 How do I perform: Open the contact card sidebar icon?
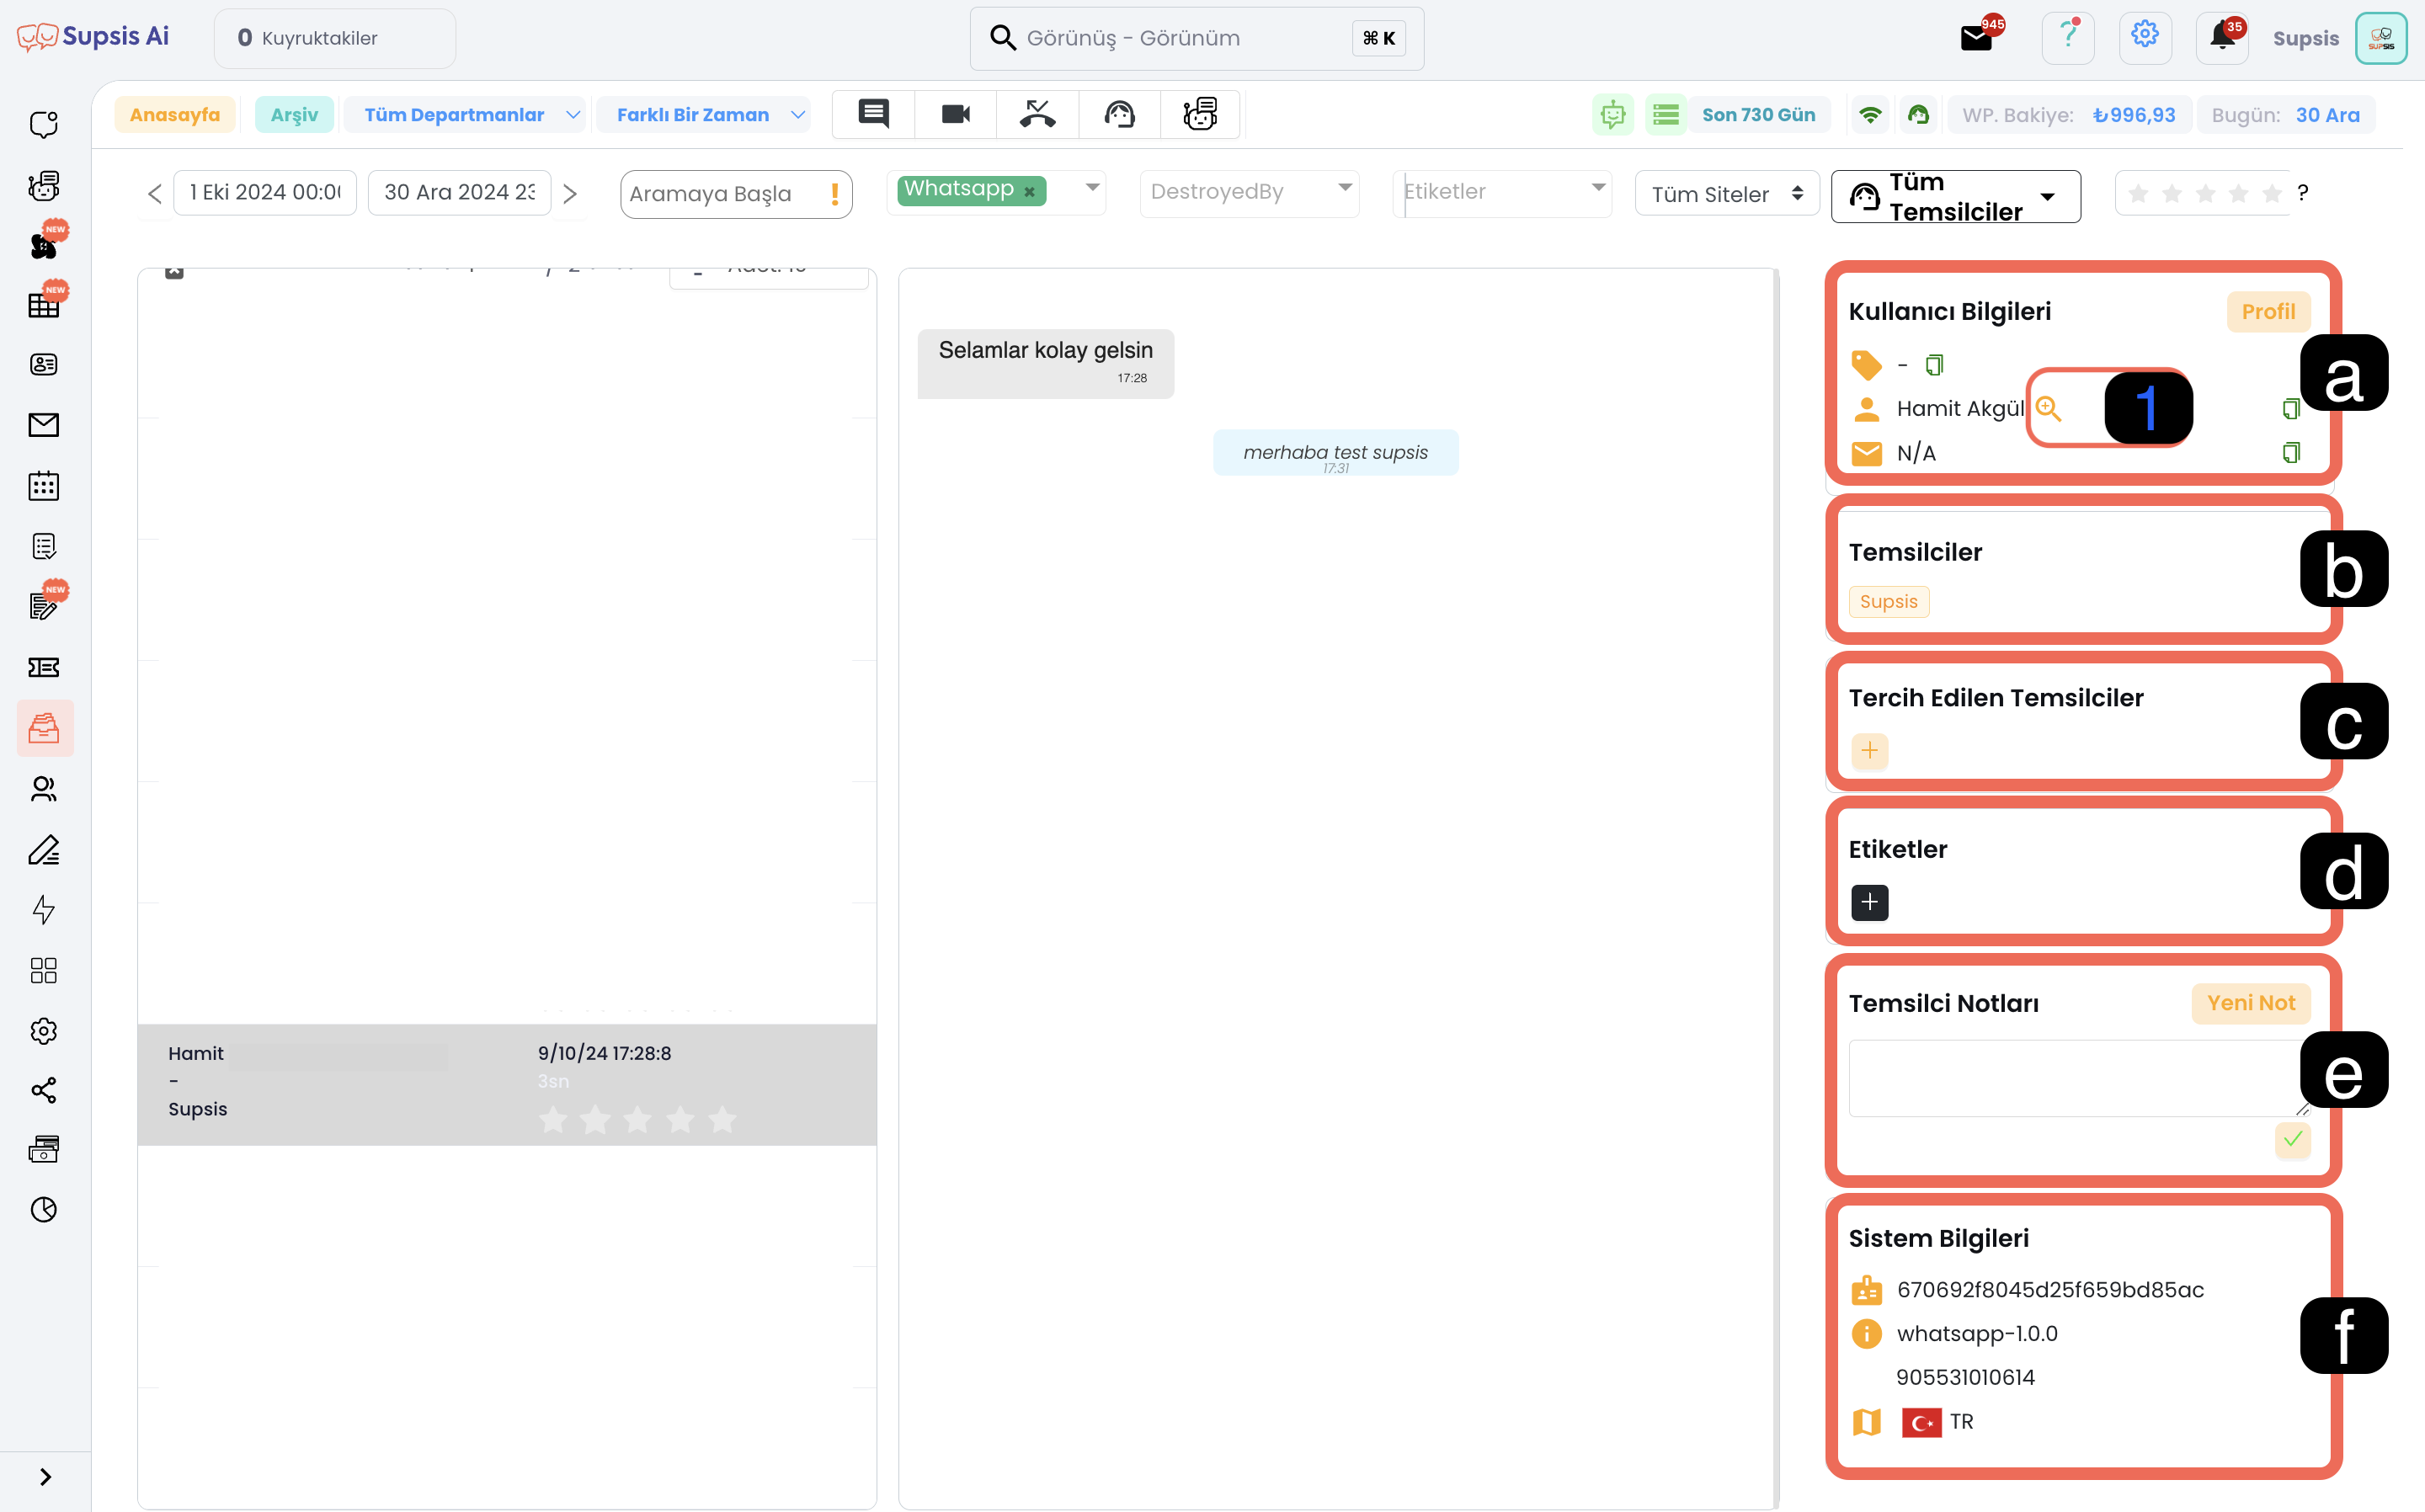click(x=44, y=365)
